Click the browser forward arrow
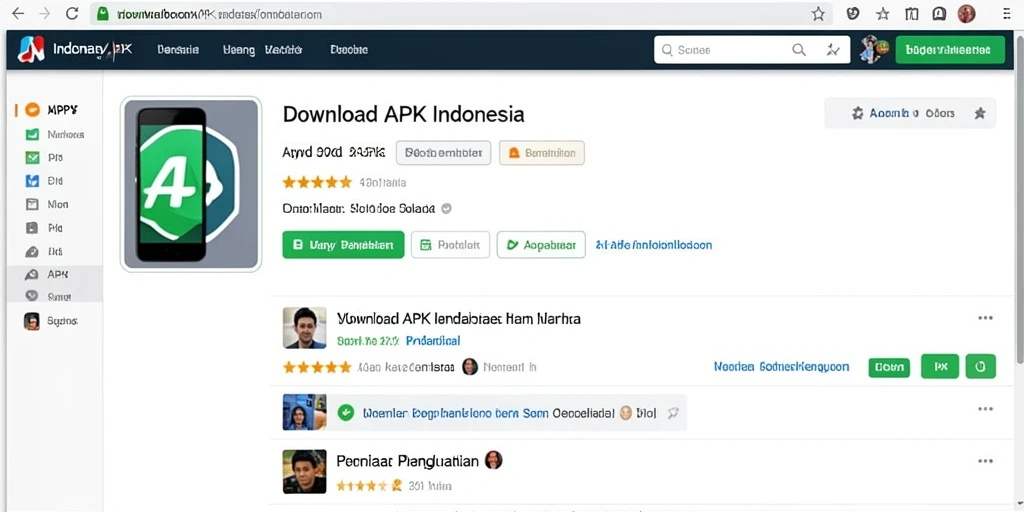 [x=44, y=14]
